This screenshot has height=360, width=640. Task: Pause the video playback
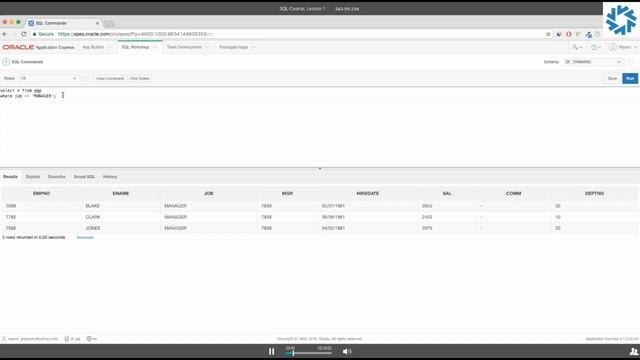point(271,351)
